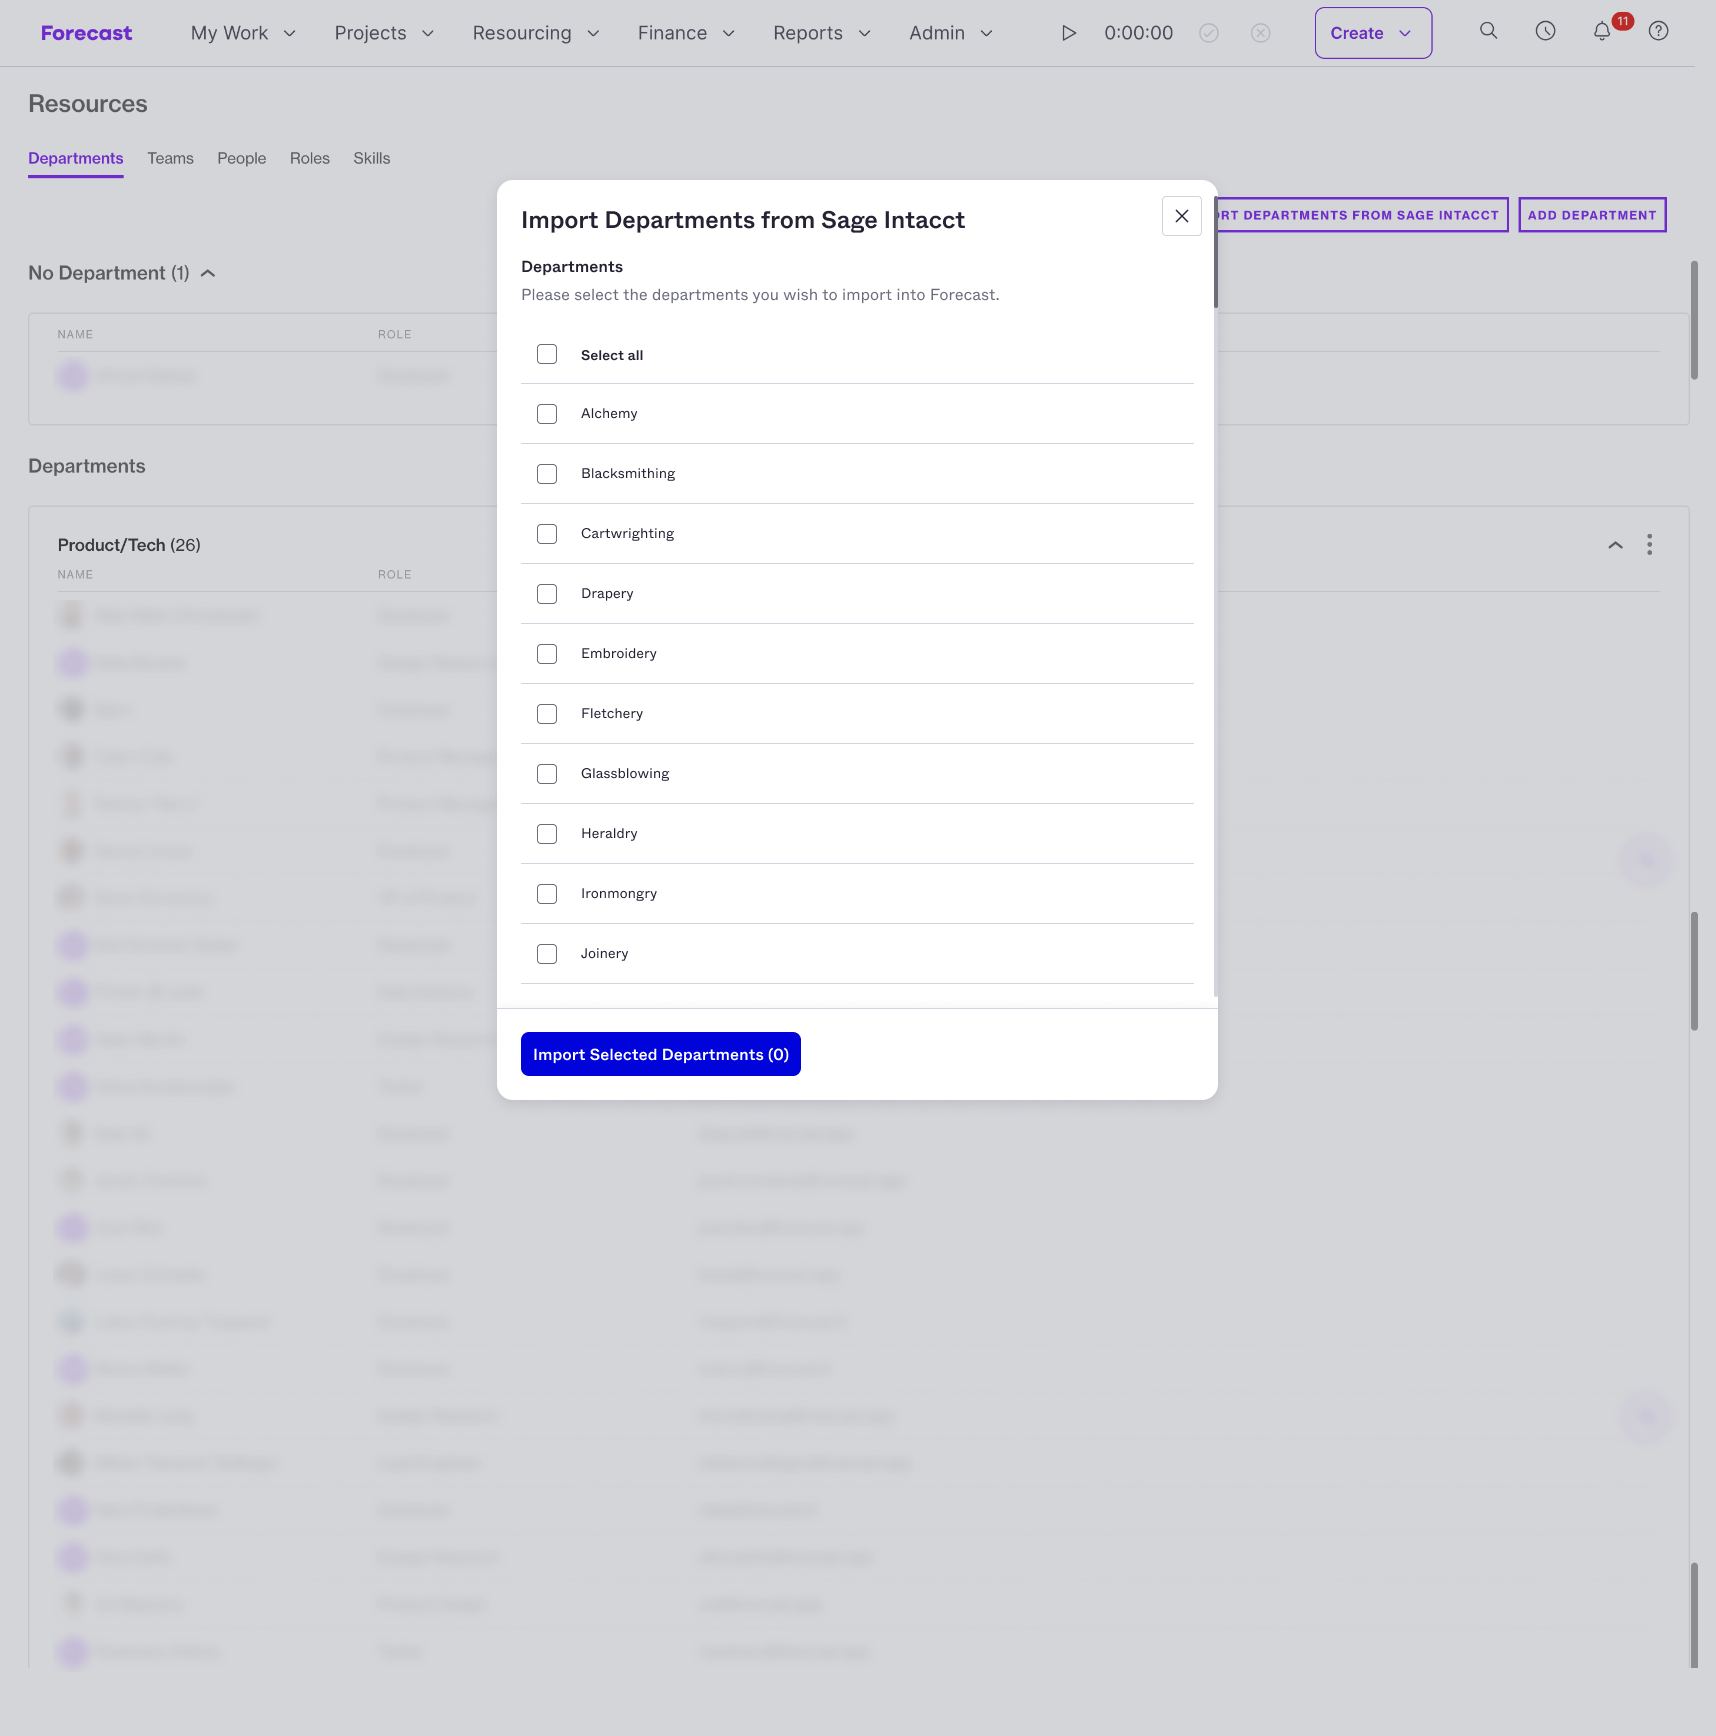Image resolution: width=1716 pixels, height=1736 pixels.
Task: Click the timer cancel icon
Action: click(x=1261, y=33)
